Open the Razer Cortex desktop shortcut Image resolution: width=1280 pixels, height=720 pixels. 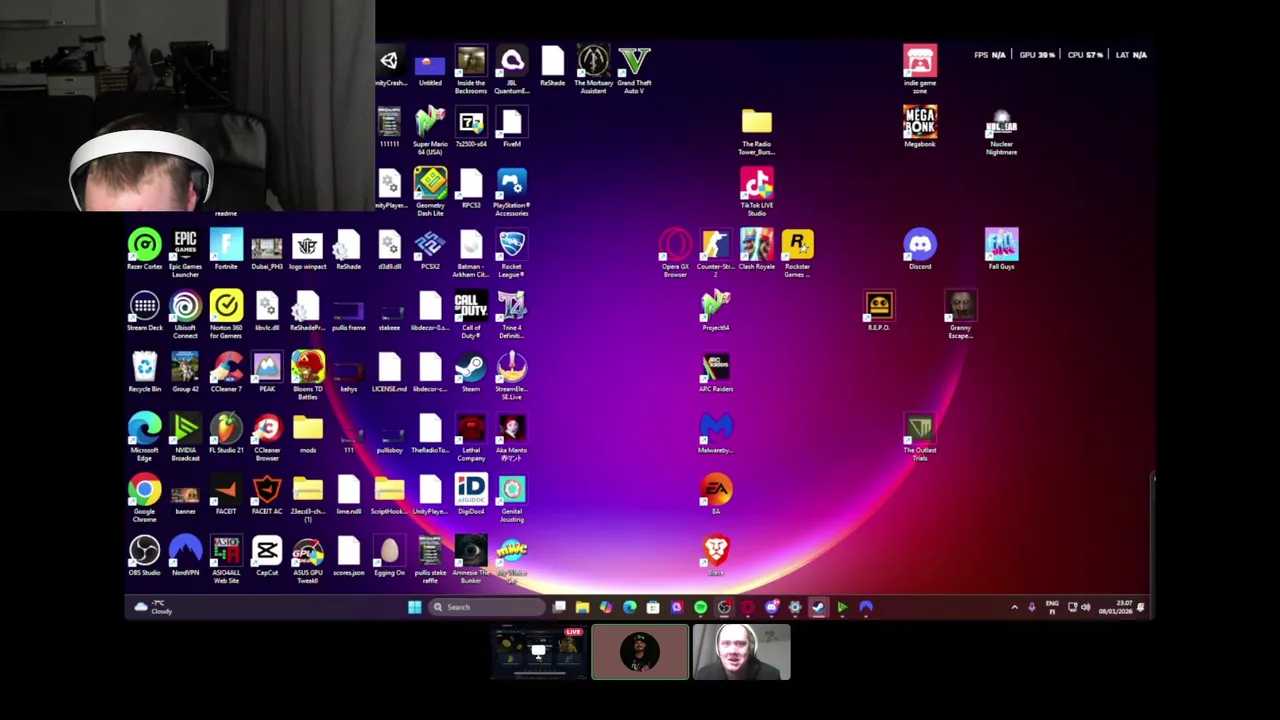[144, 249]
